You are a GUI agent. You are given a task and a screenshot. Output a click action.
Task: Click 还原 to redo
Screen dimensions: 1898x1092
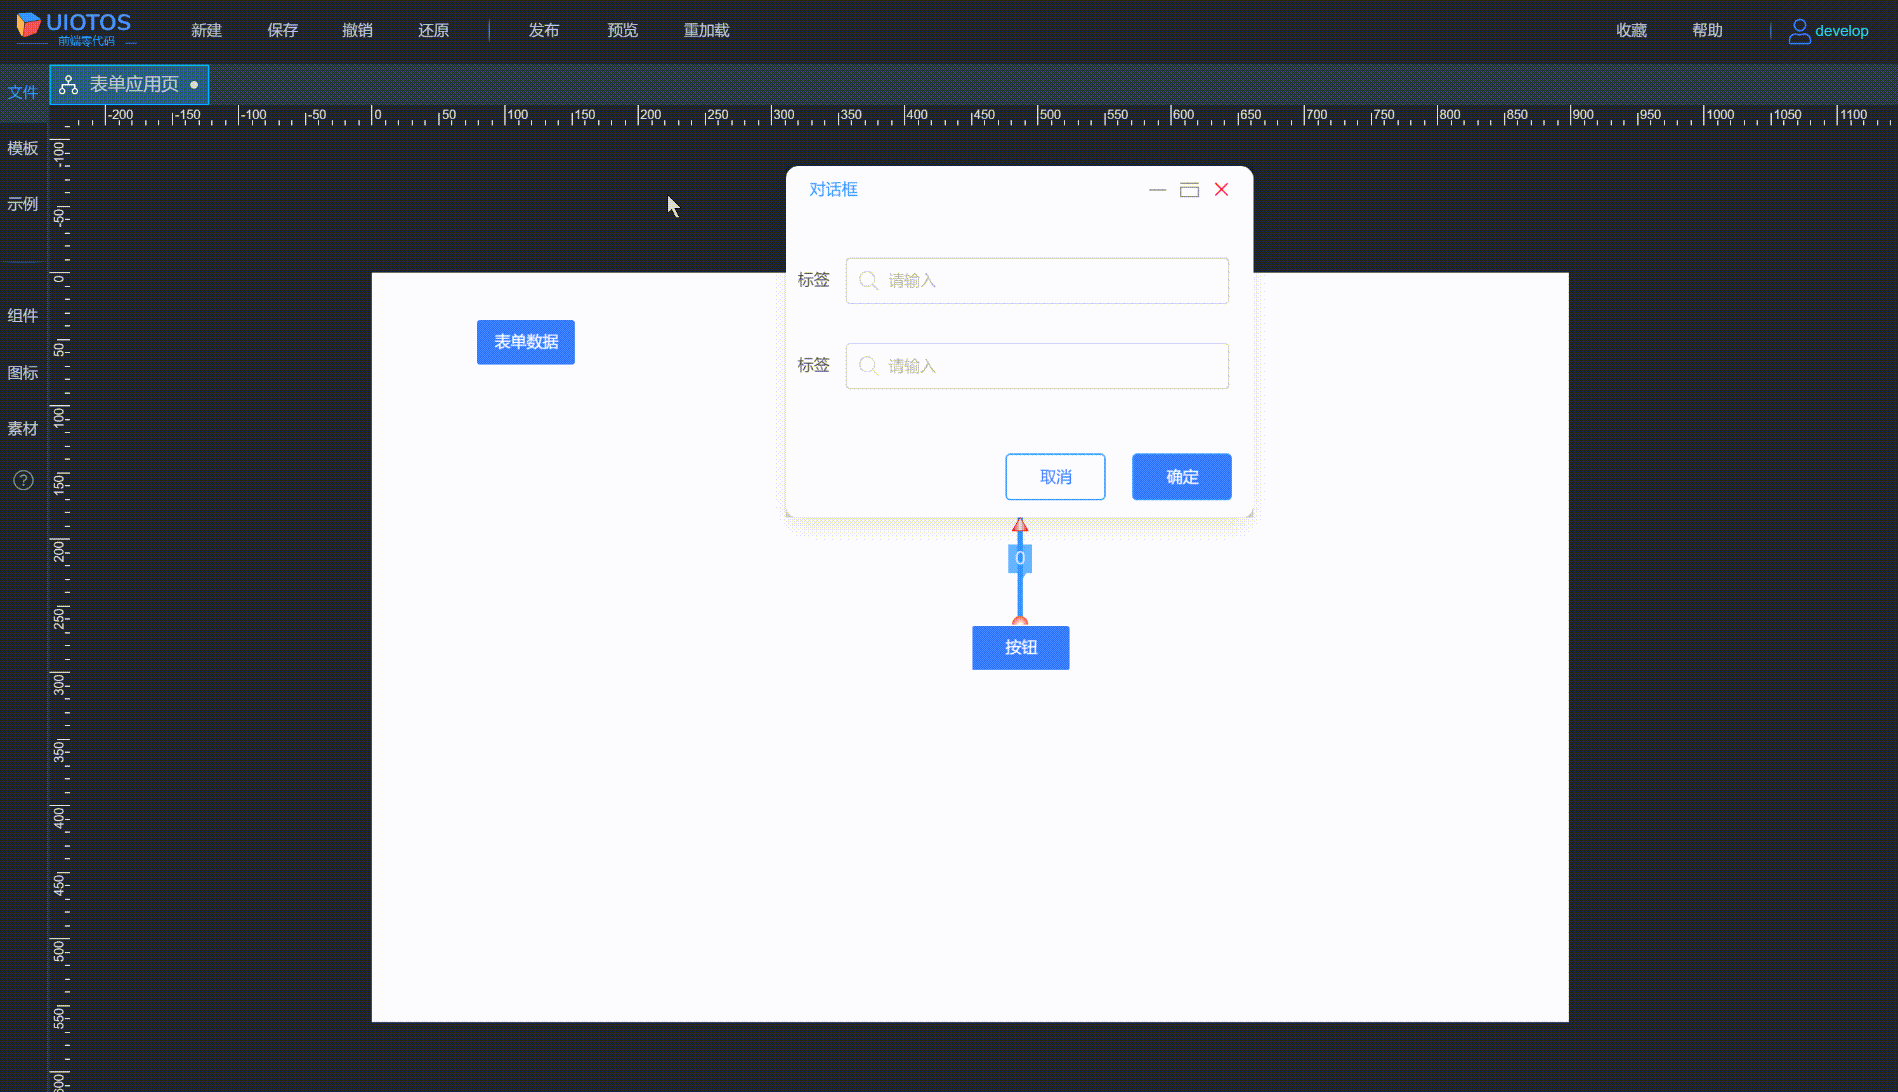[x=434, y=31]
